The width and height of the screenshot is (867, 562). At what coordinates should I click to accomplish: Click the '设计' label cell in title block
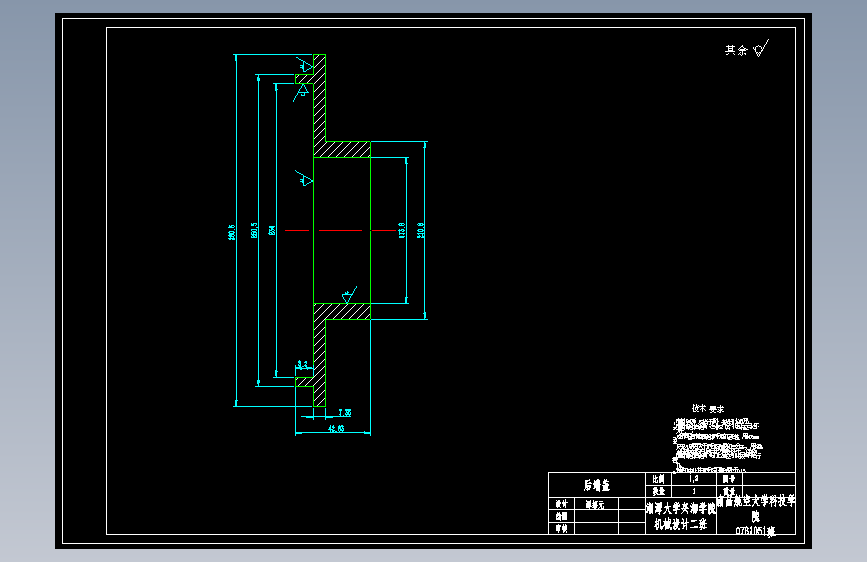point(562,504)
